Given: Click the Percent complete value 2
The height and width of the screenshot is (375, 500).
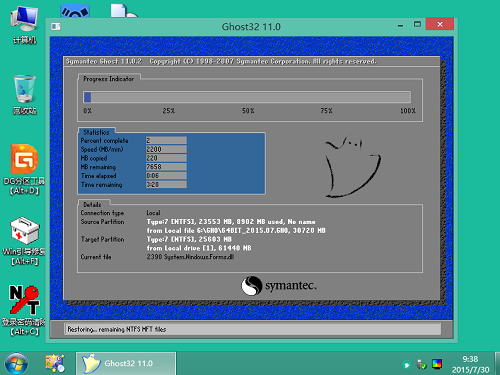Looking at the screenshot, I should tap(166, 140).
